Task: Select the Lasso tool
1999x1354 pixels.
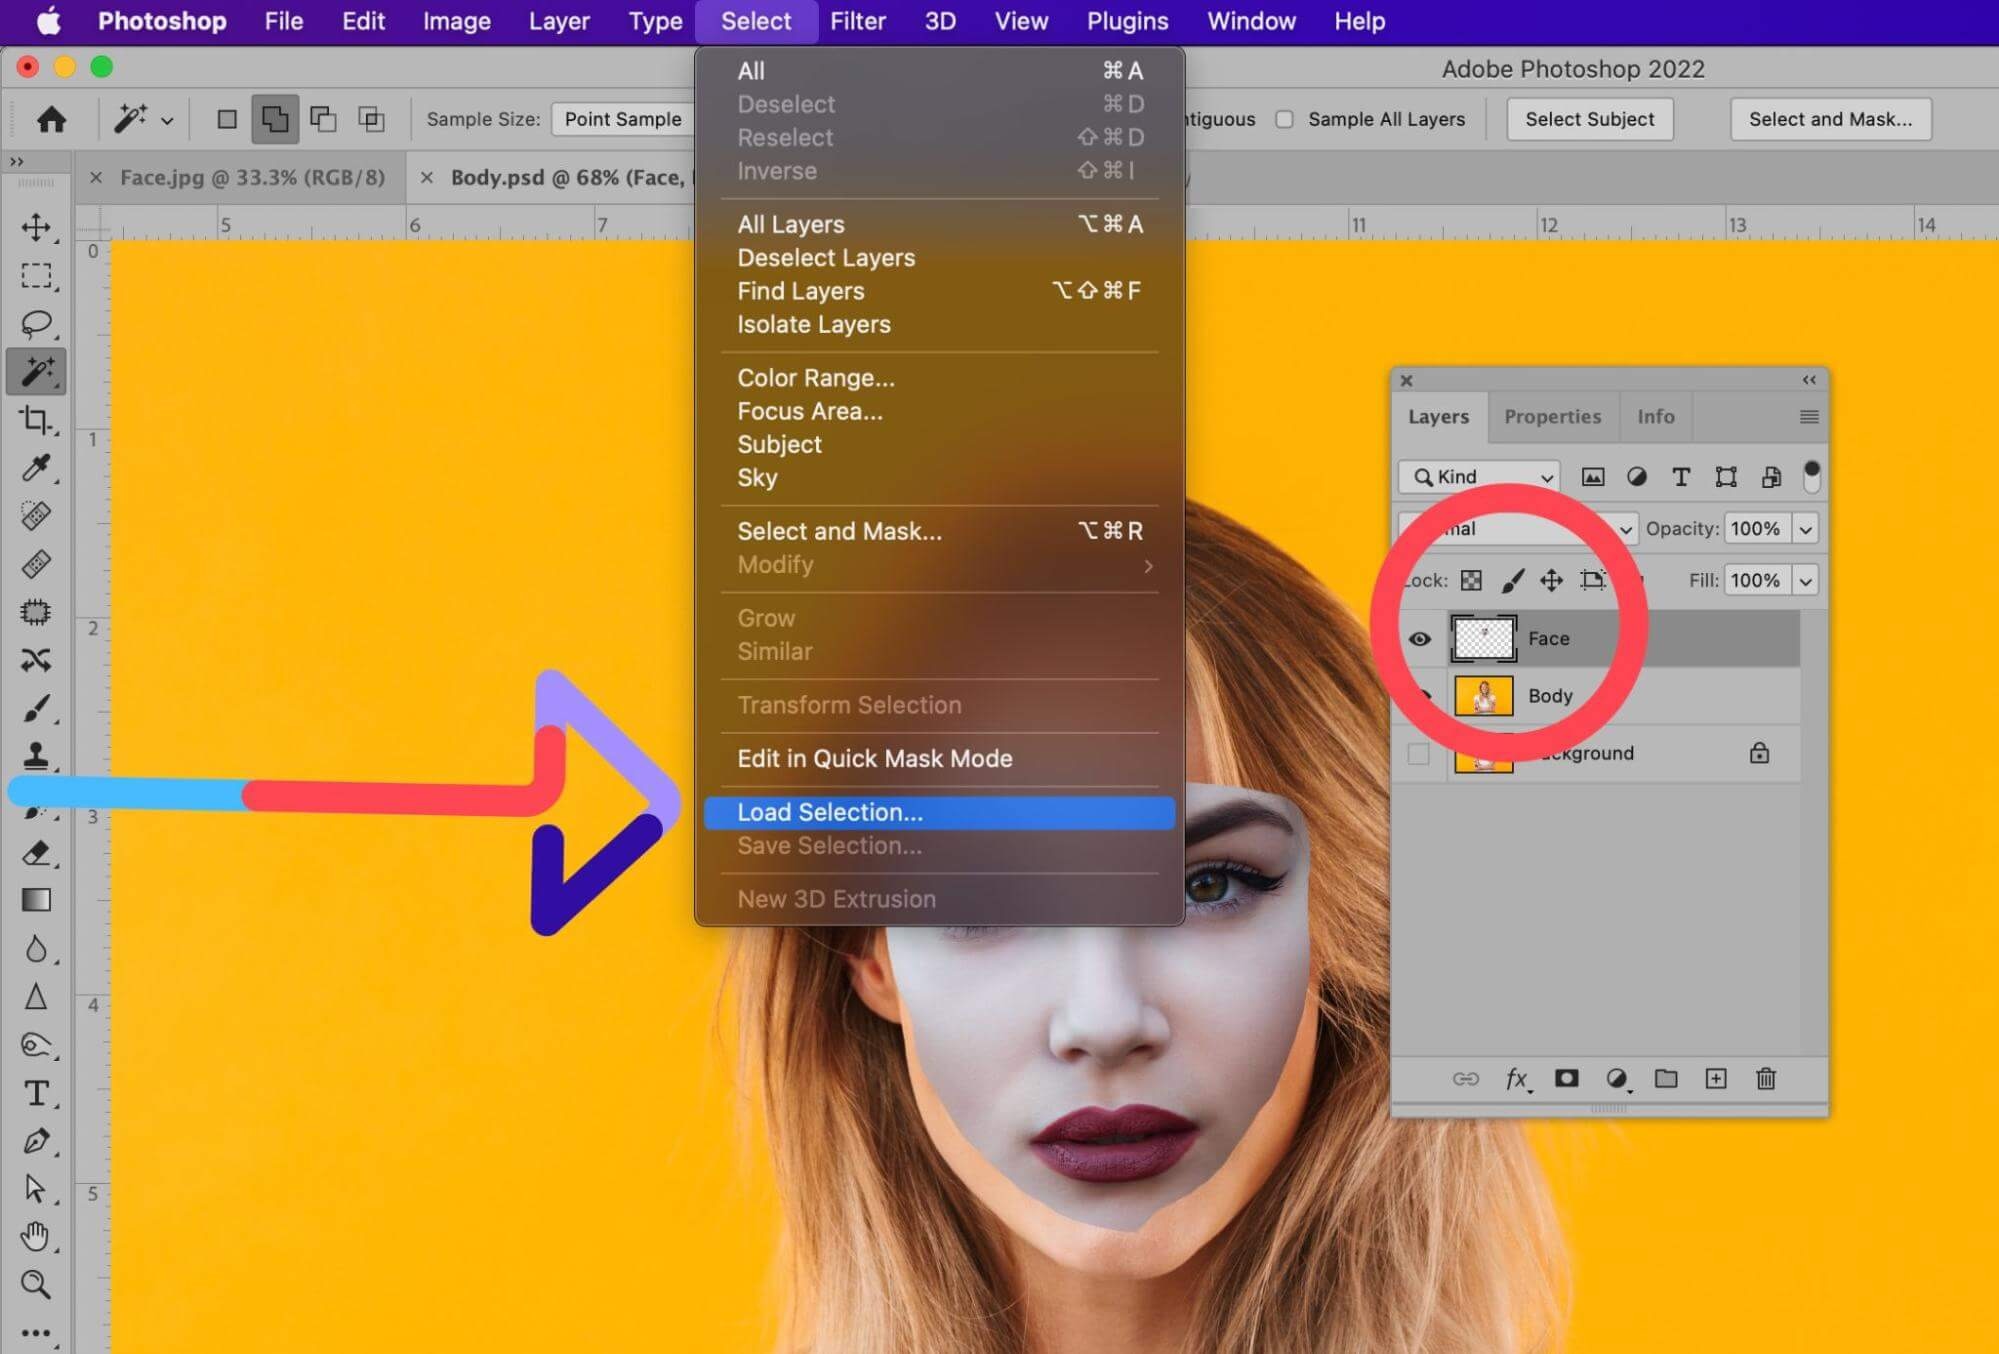Action: (x=37, y=324)
